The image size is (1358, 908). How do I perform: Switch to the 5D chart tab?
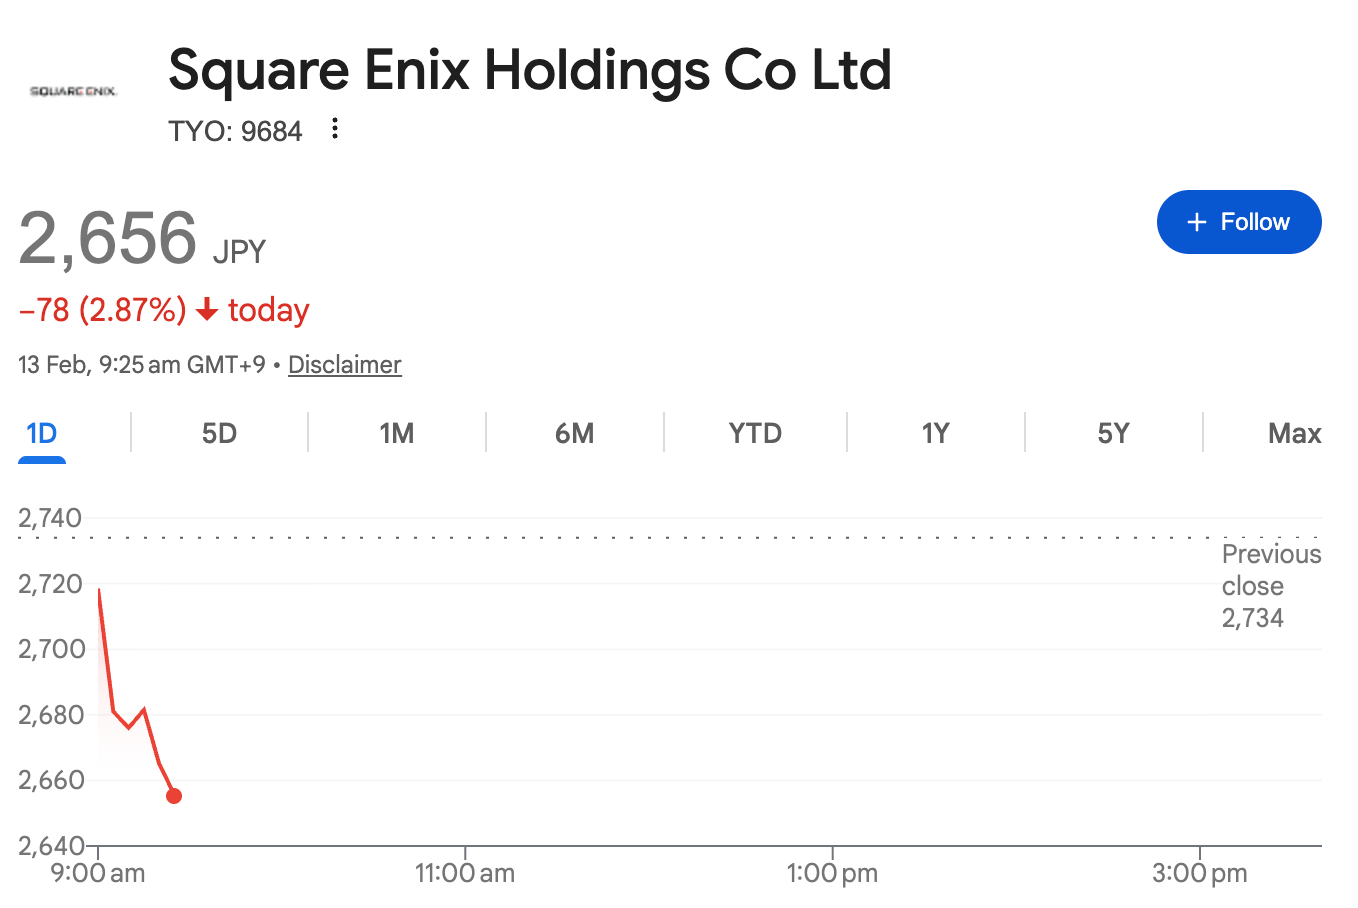(x=219, y=433)
